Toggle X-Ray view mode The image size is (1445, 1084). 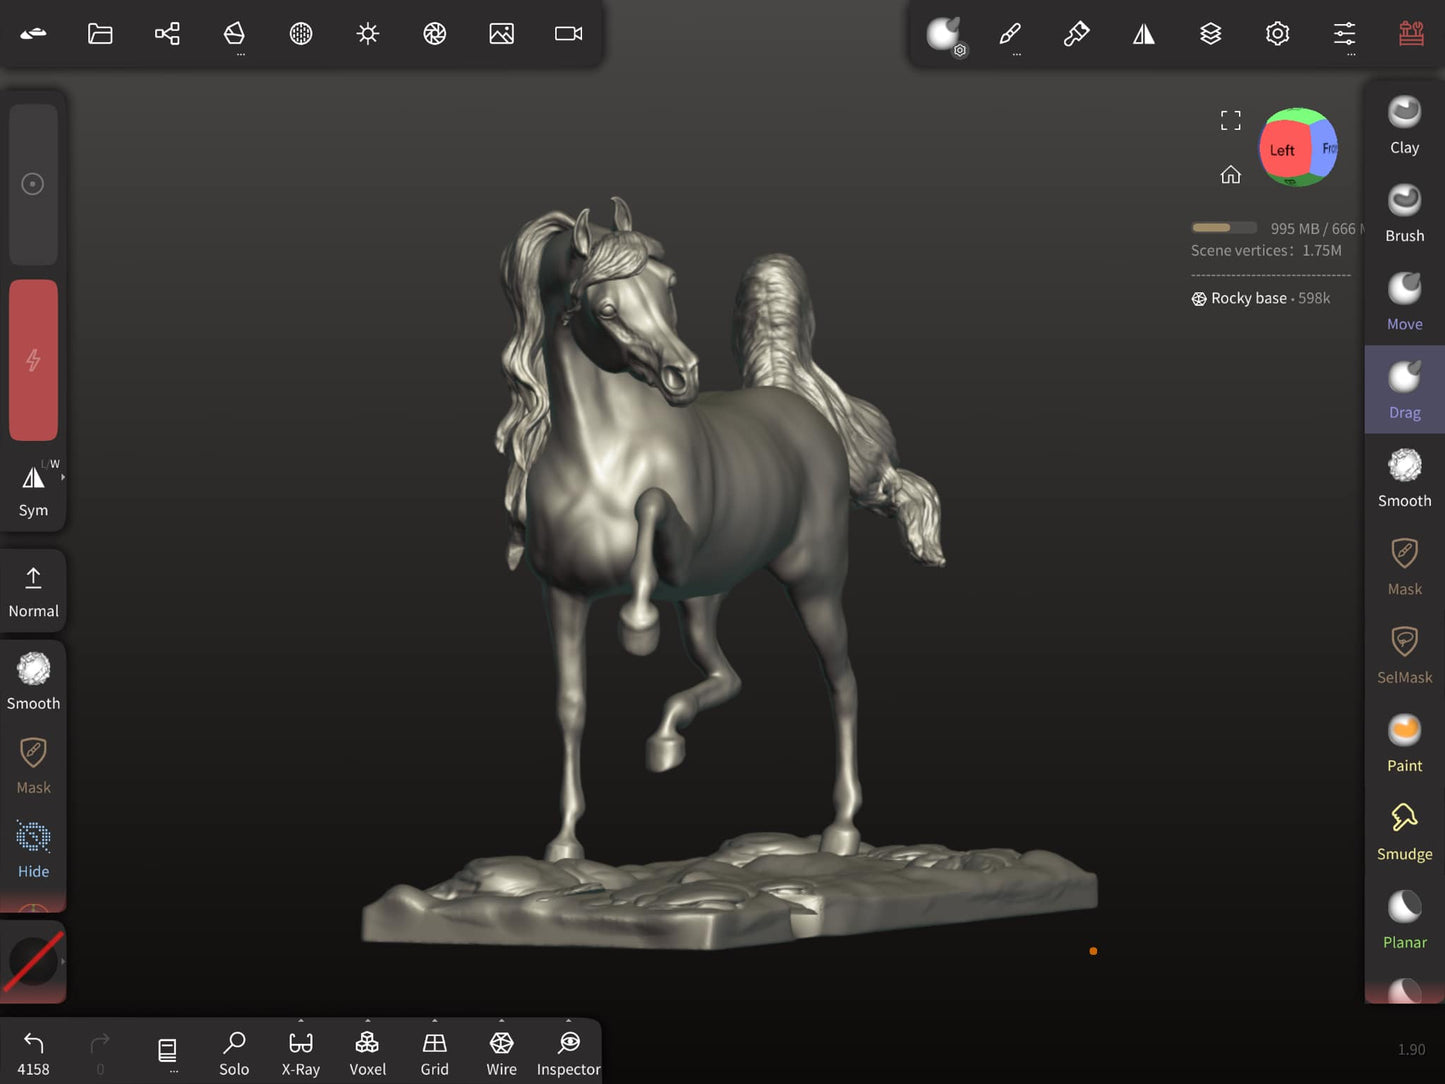click(x=300, y=1053)
